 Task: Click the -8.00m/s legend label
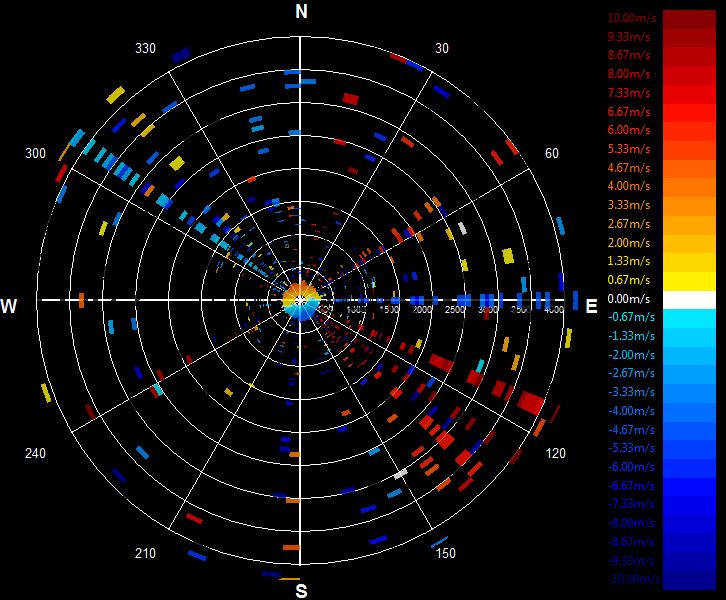coord(631,523)
